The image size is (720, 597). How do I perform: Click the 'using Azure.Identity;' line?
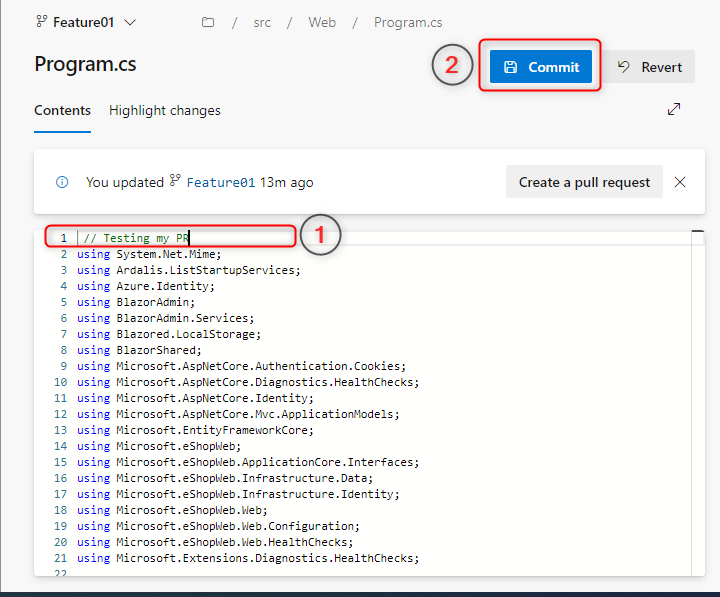[x=146, y=286]
